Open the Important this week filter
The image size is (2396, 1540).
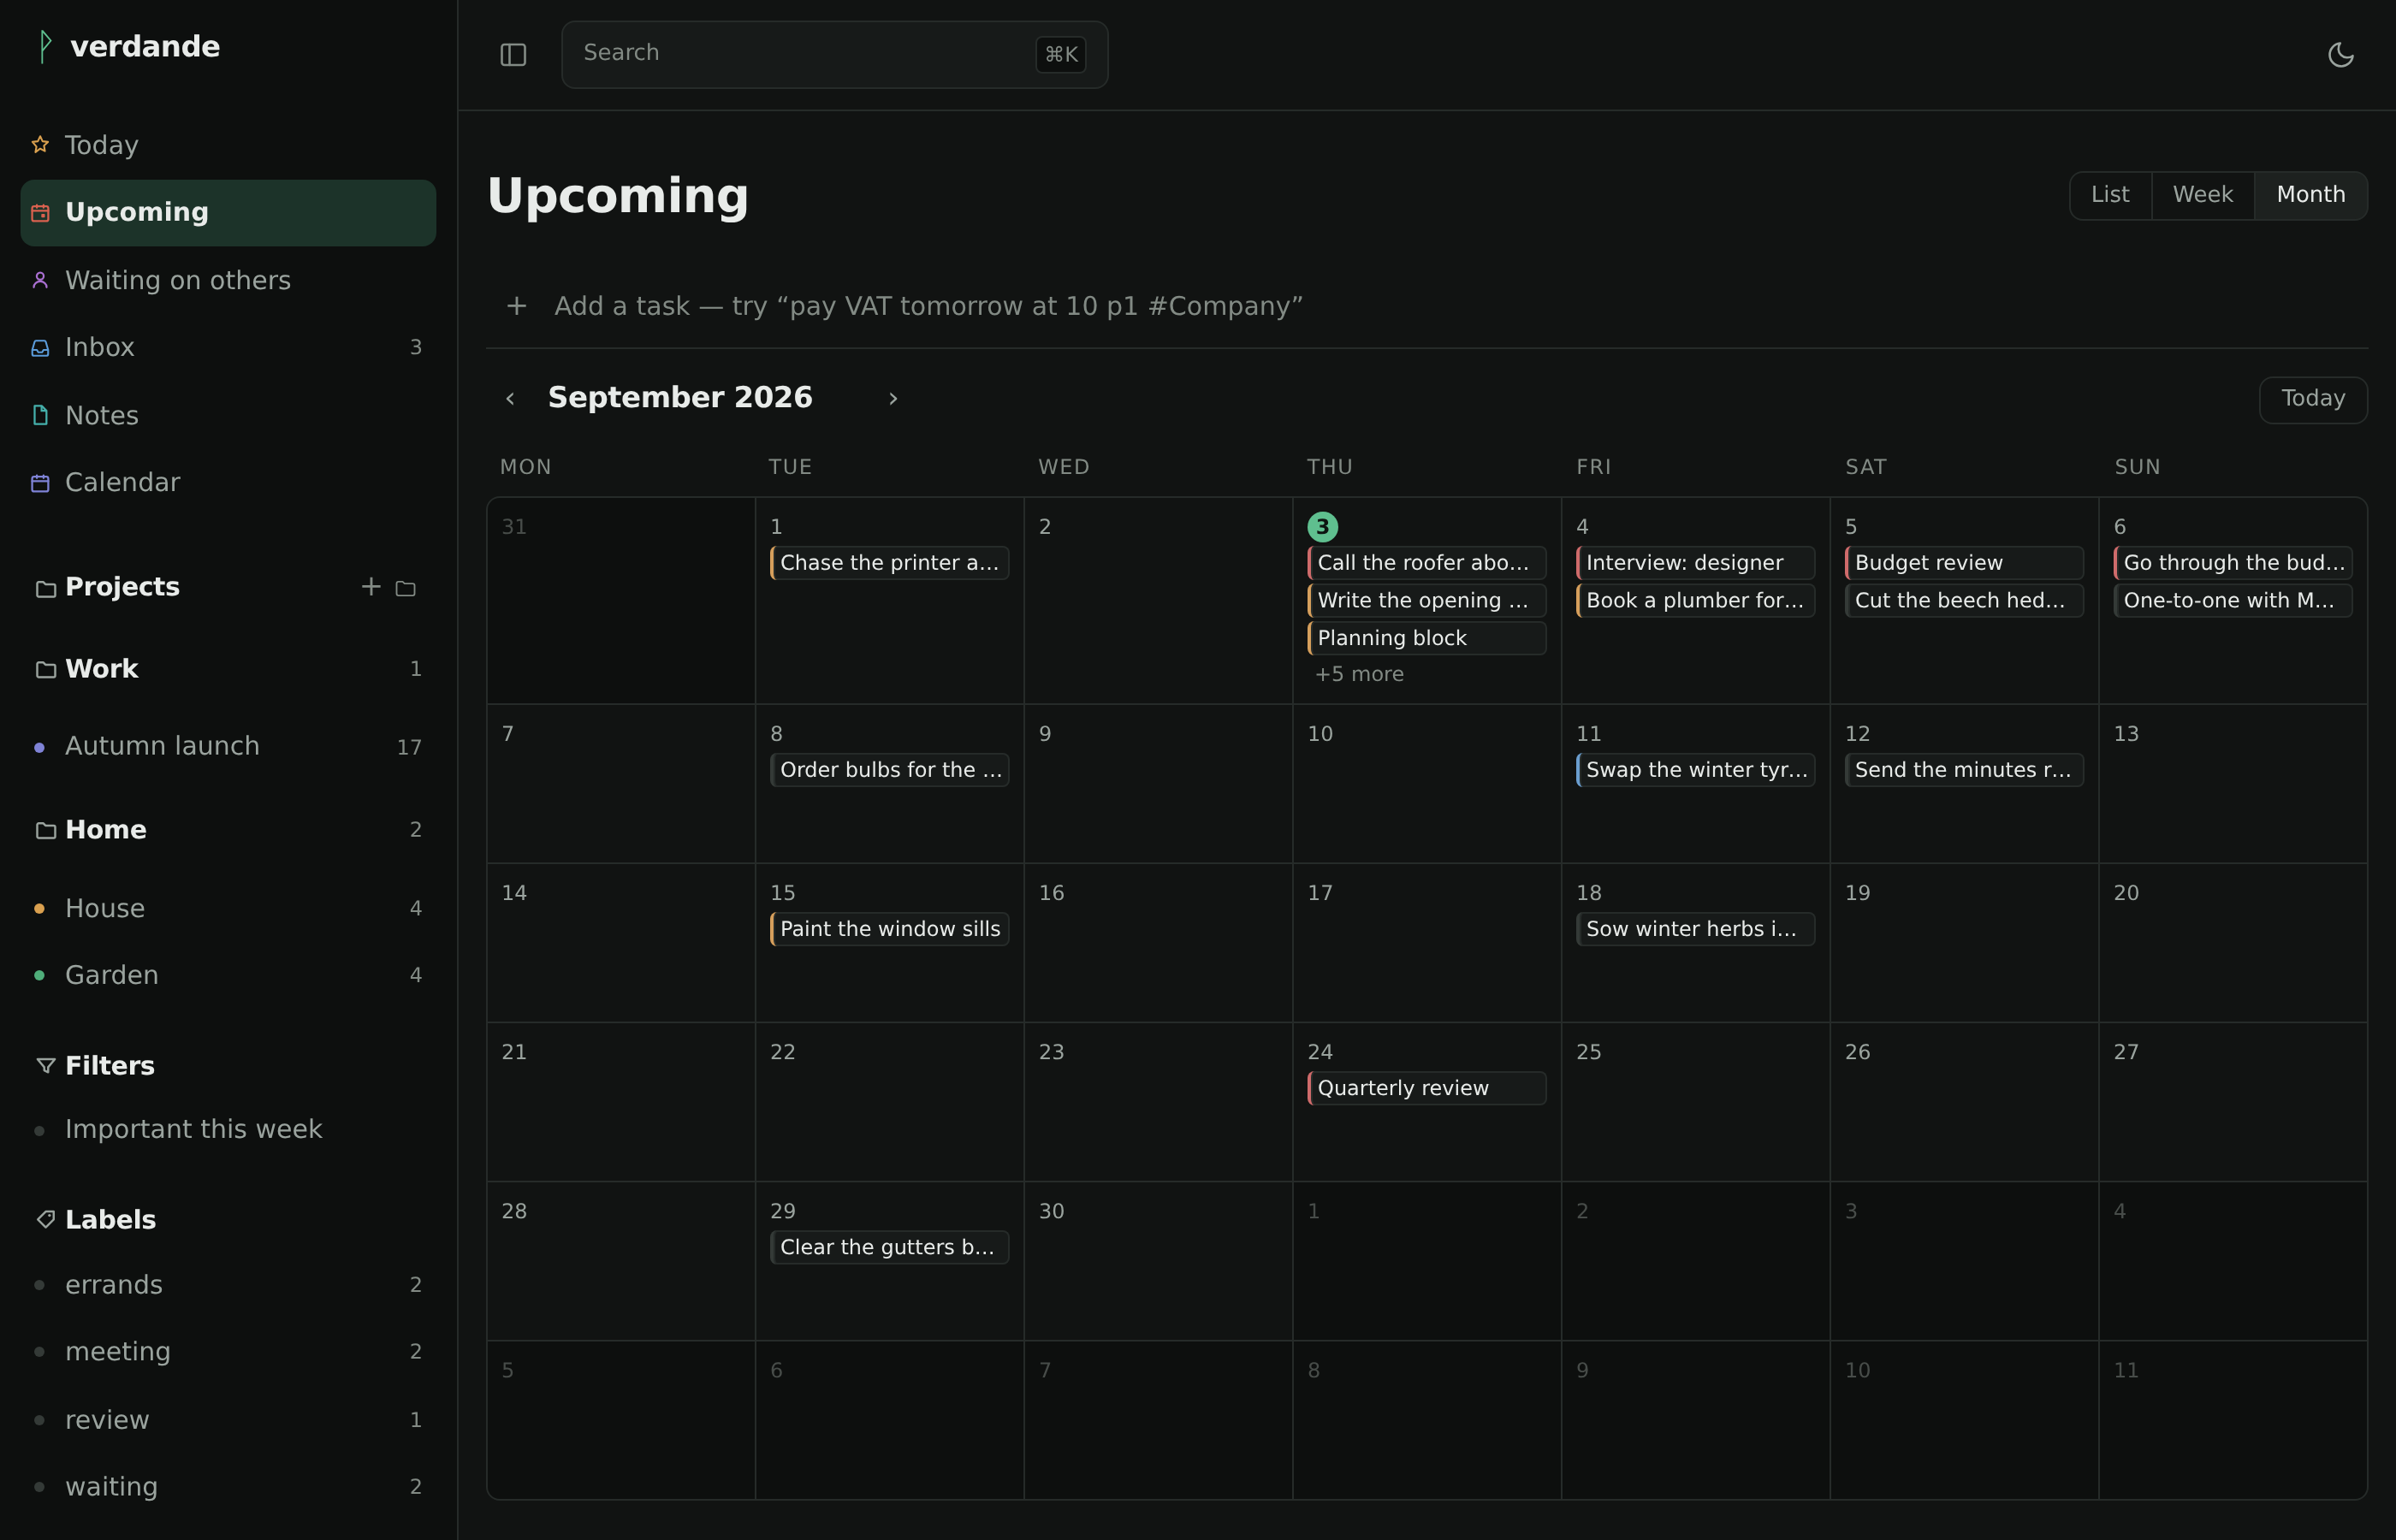pos(228,1129)
